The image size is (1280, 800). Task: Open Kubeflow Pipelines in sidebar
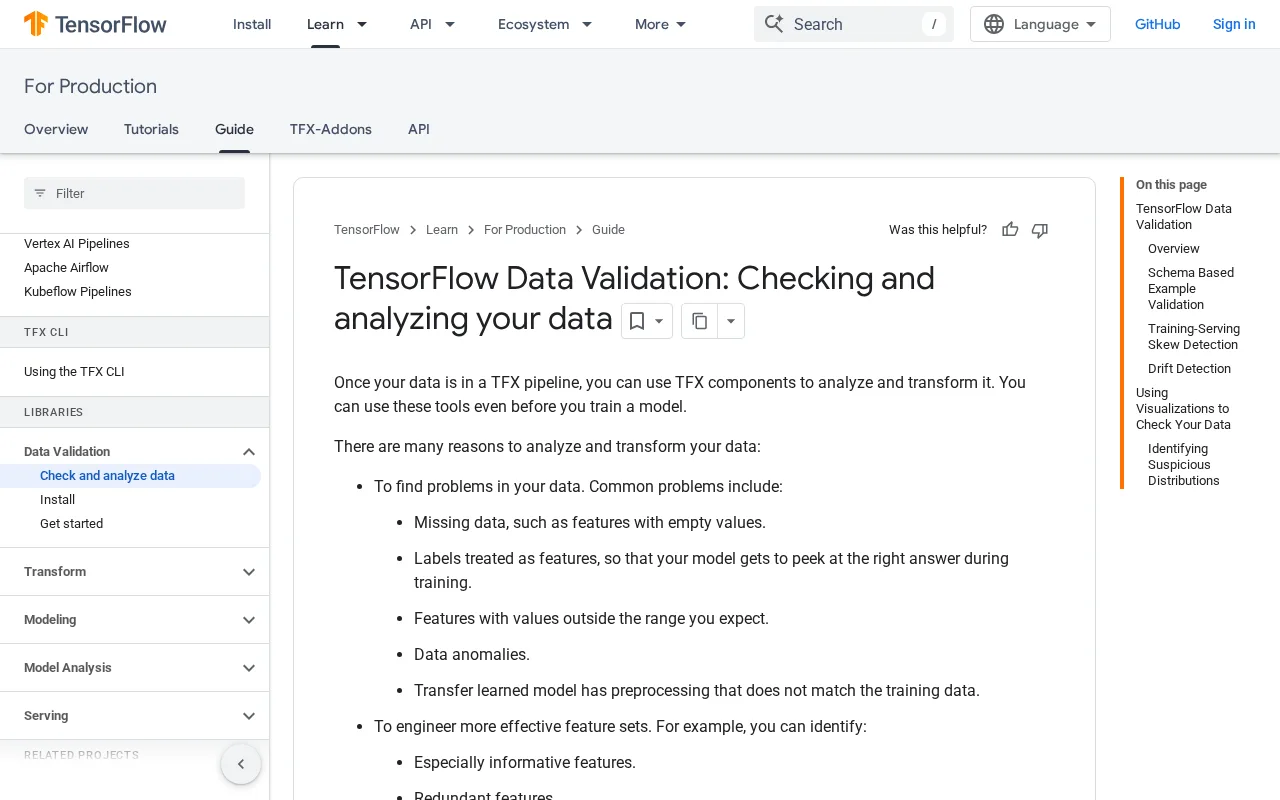click(x=78, y=292)
